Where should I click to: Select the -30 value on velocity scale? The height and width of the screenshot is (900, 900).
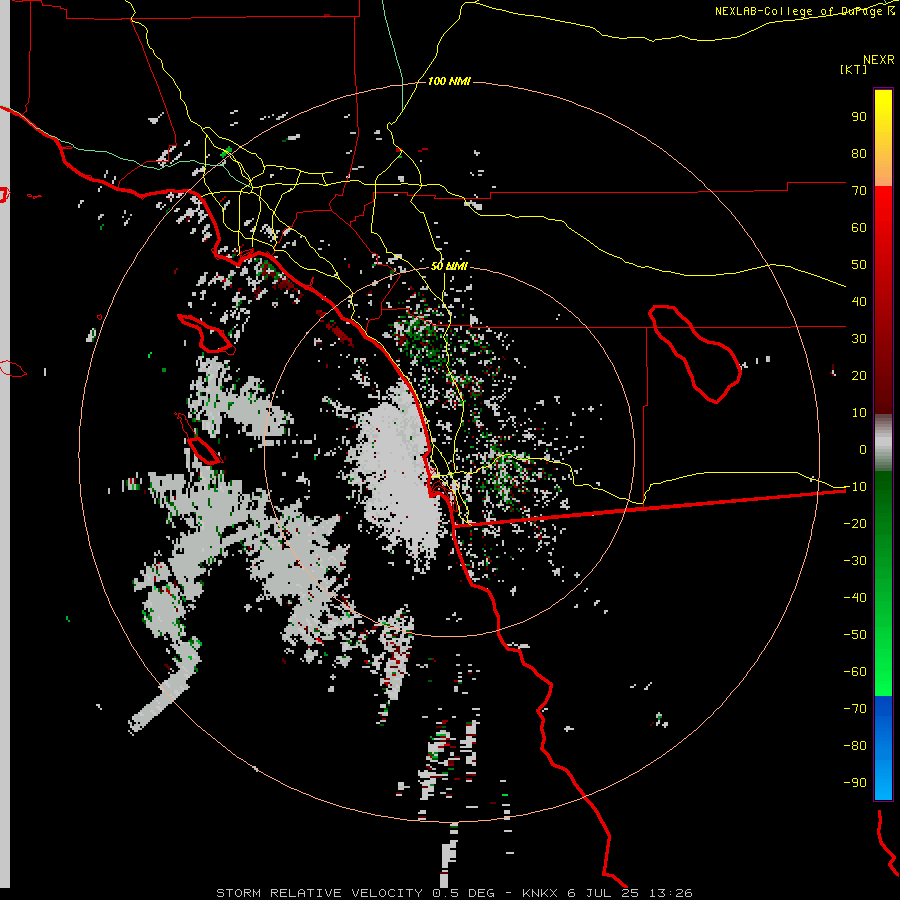click(855, 561)
